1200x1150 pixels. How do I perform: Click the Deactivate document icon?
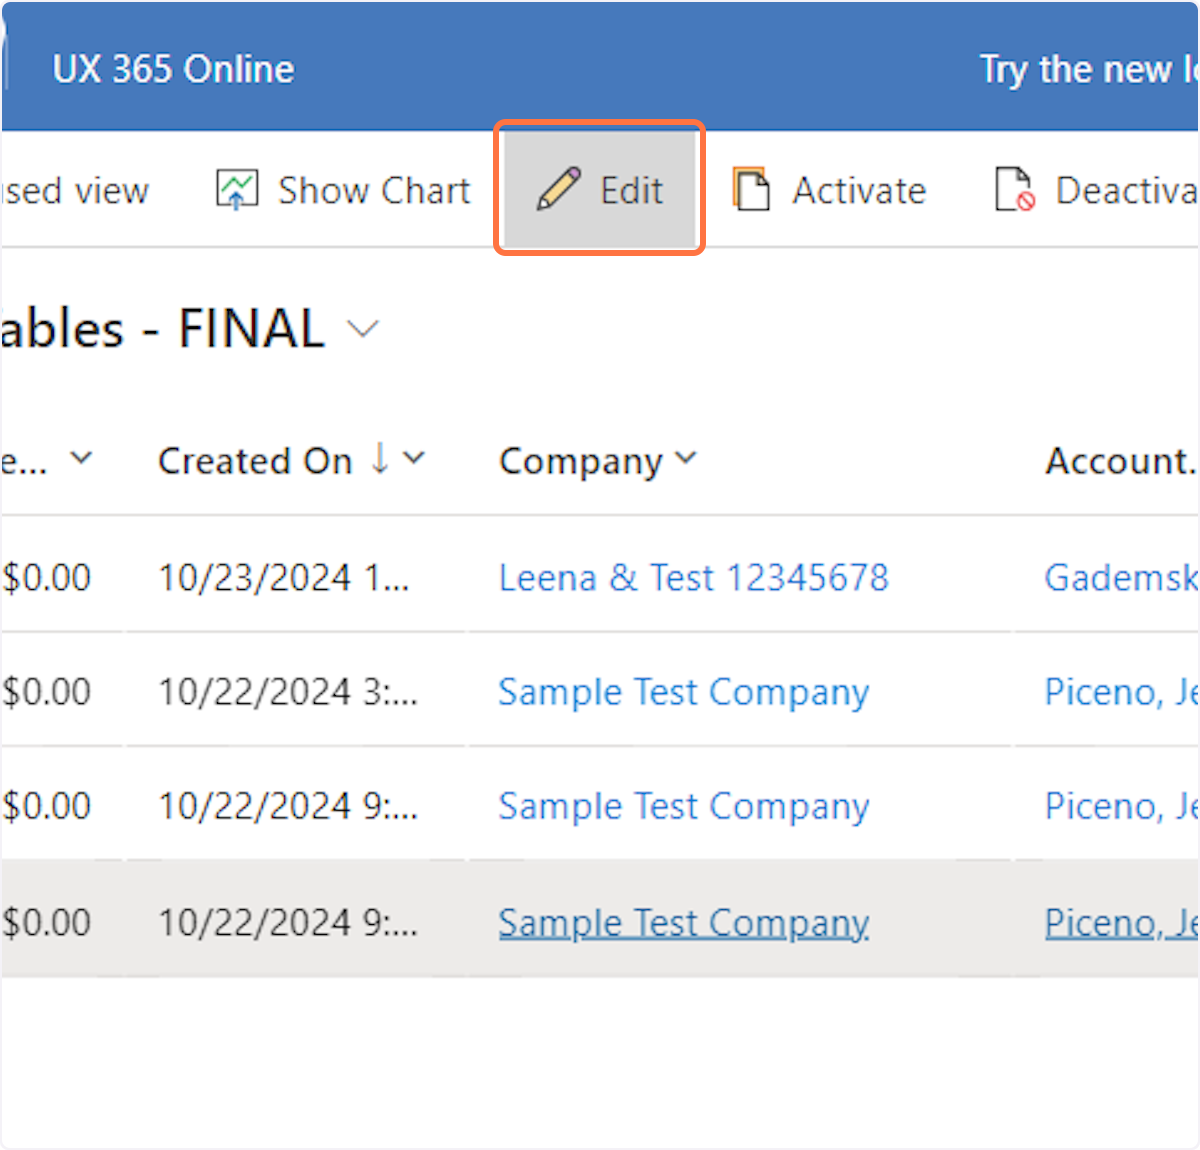pyautogui.click(x=1014, y=189)
